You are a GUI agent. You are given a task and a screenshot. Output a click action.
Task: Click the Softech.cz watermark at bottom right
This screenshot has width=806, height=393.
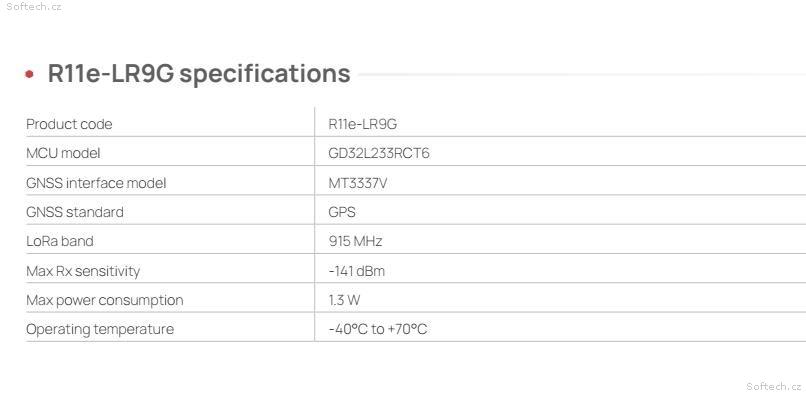(x=774, y=386)
